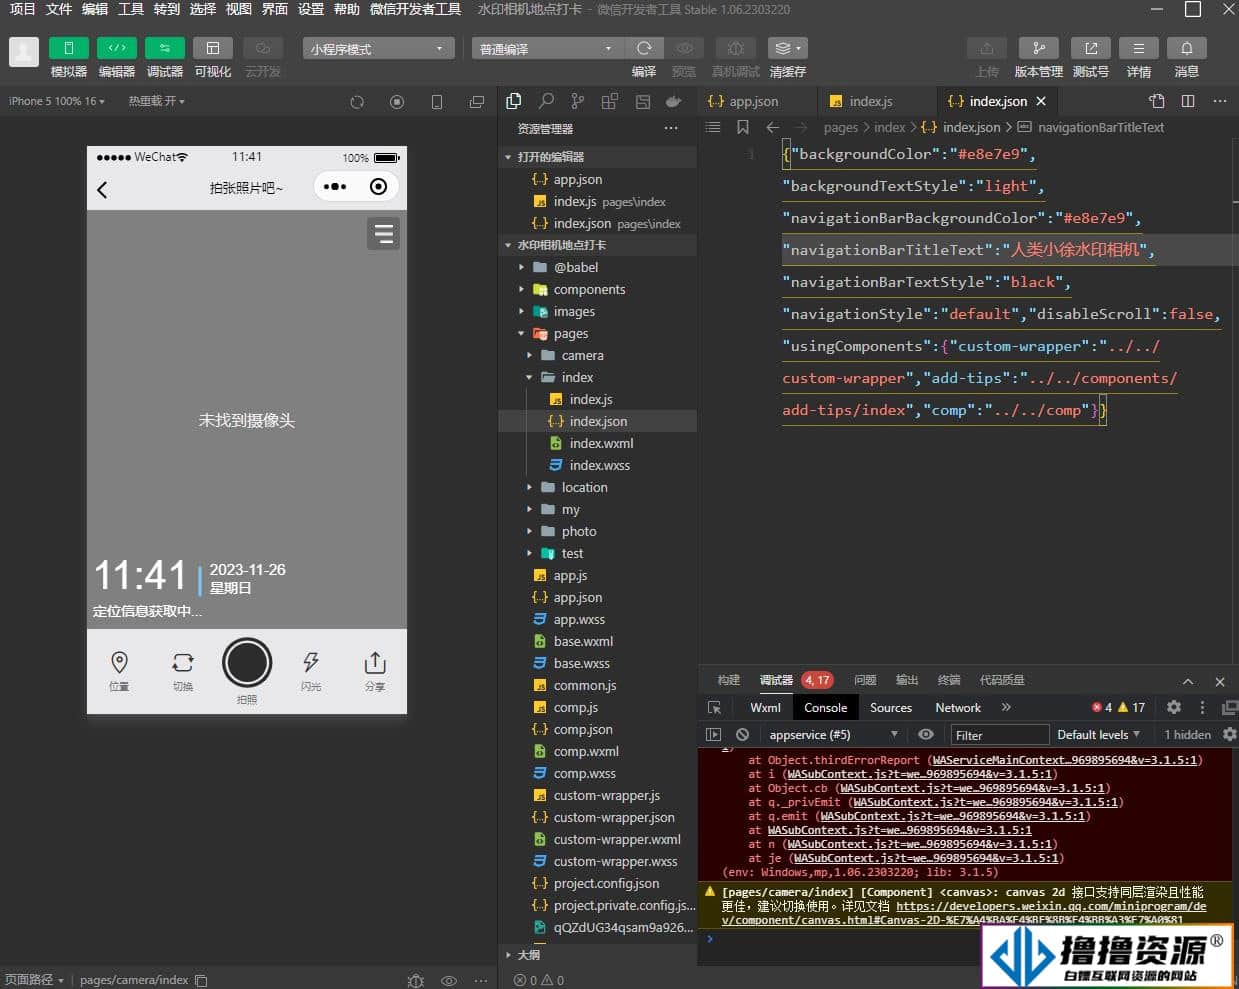Open the appservice context dropdown
Screen dimensions: 1239x989
click(x=832, y=735)
